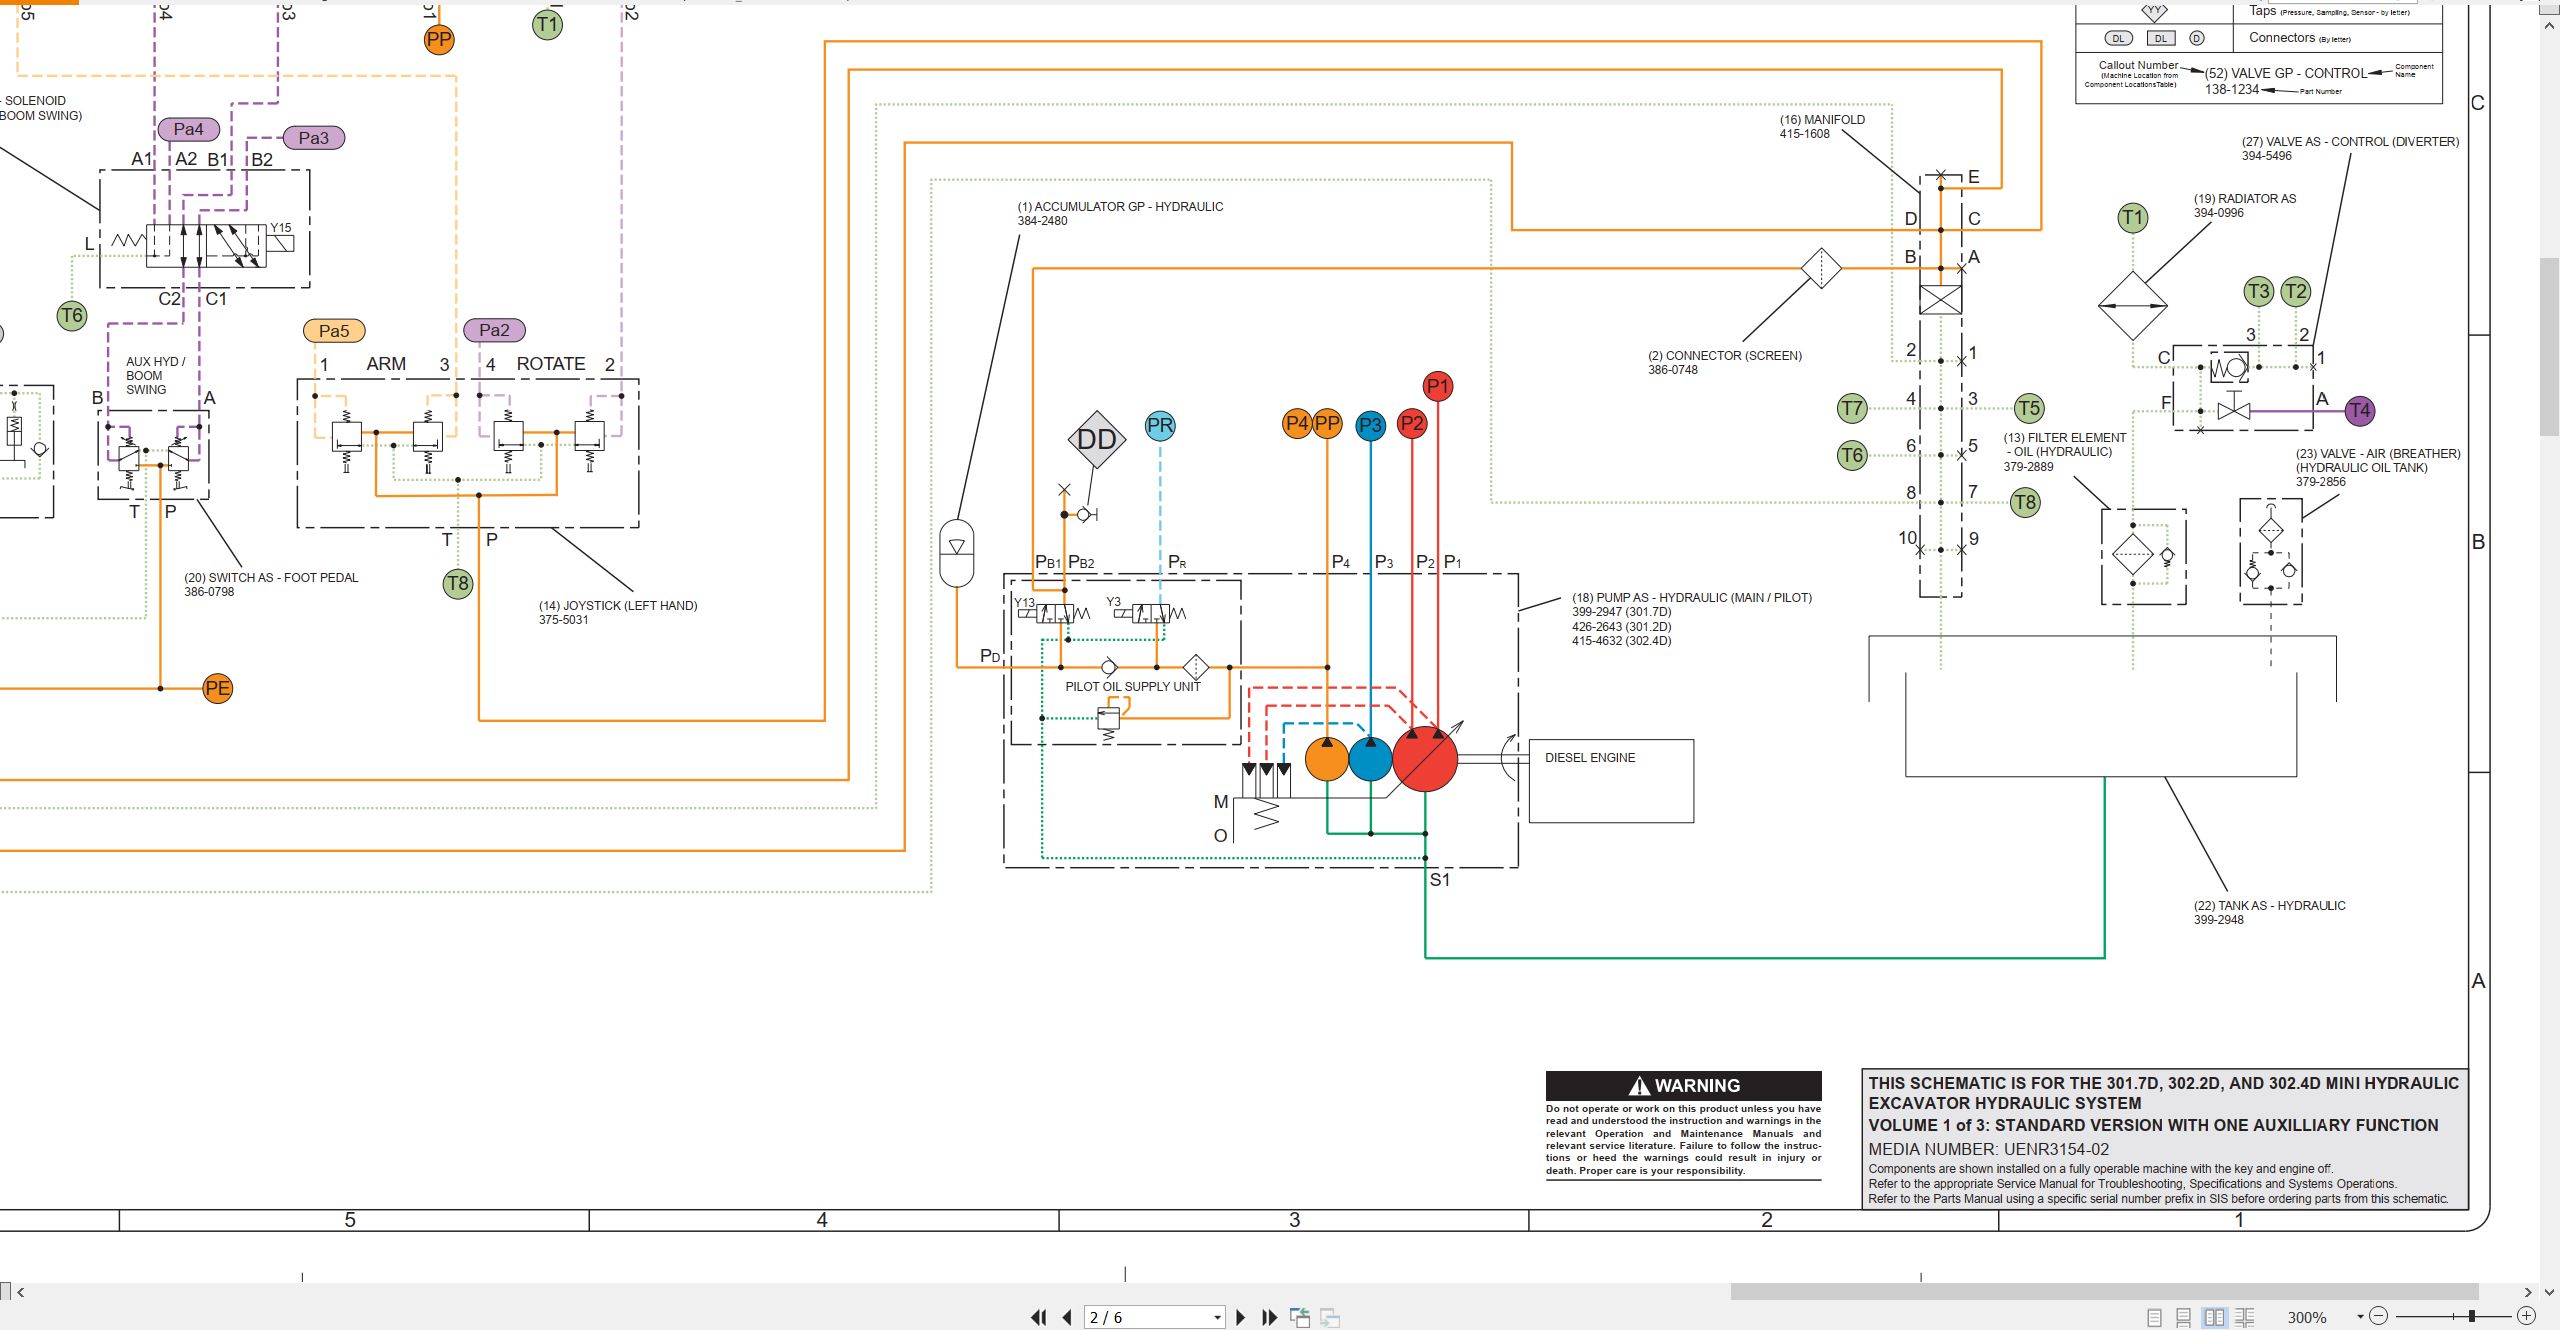
Task: Click the Pa4 purple pilot label
Action: click(x=188, y=129)
